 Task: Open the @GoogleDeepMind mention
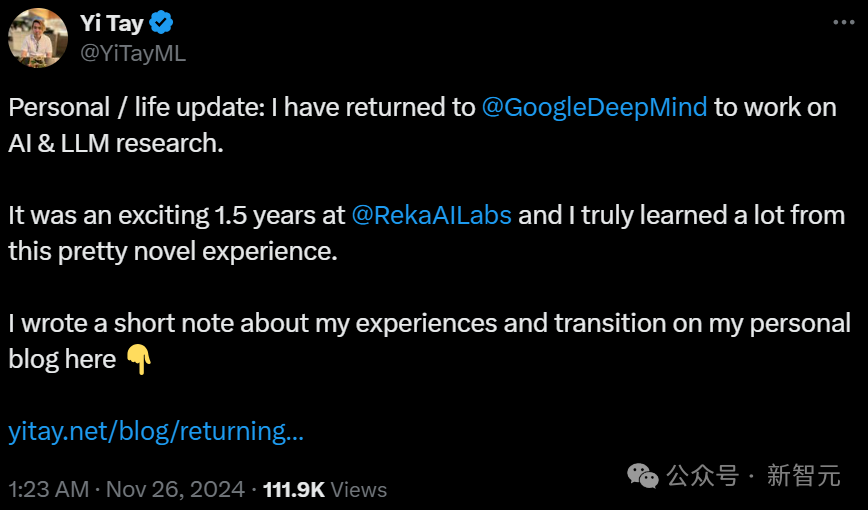(x=594, y=108)
